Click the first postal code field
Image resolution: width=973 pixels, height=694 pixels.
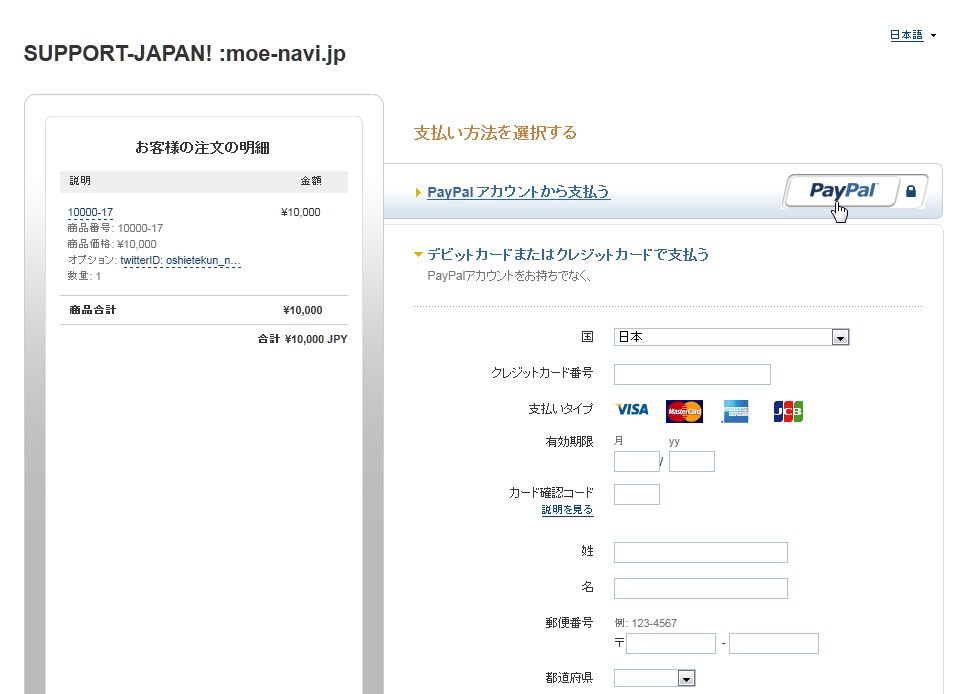point(671,643)
